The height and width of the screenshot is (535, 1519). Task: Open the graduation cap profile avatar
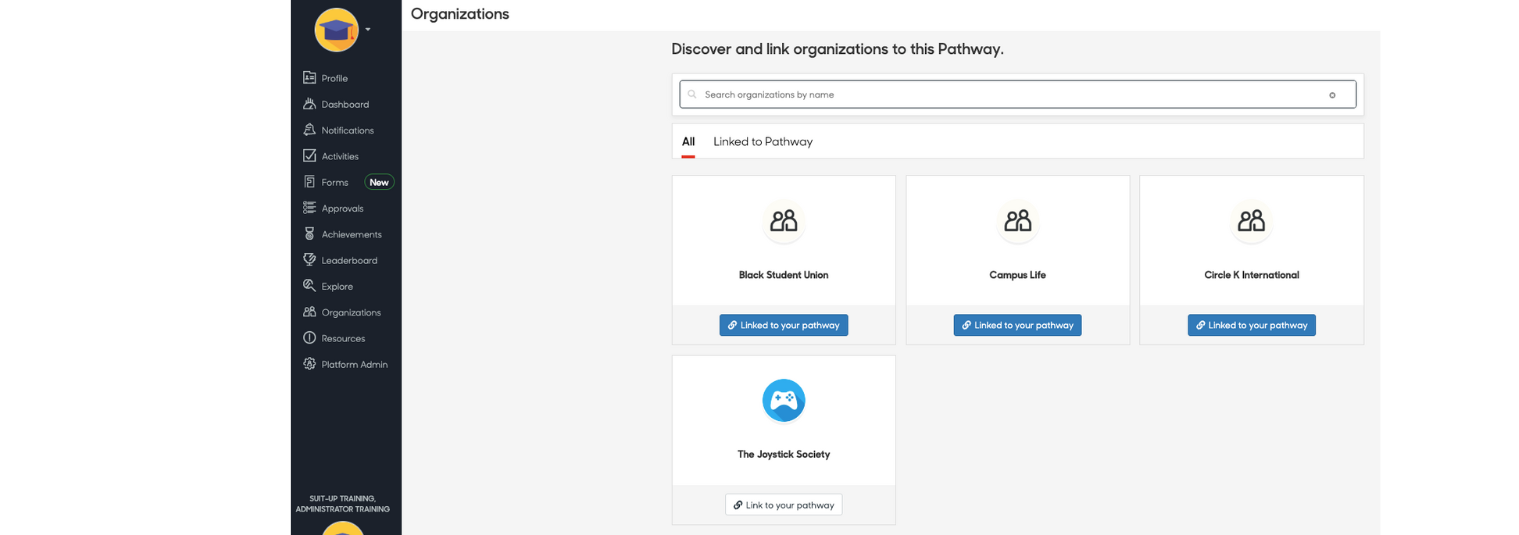(x=336, y=29)
